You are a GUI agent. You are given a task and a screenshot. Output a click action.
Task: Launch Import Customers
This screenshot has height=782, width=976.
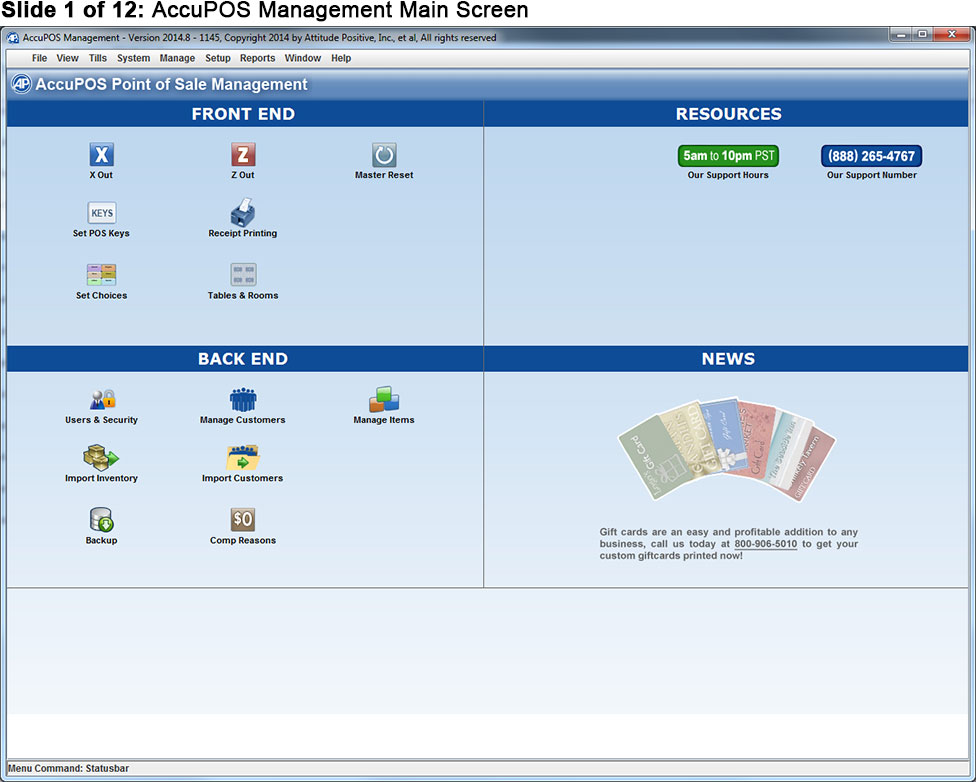coord(243,458)
